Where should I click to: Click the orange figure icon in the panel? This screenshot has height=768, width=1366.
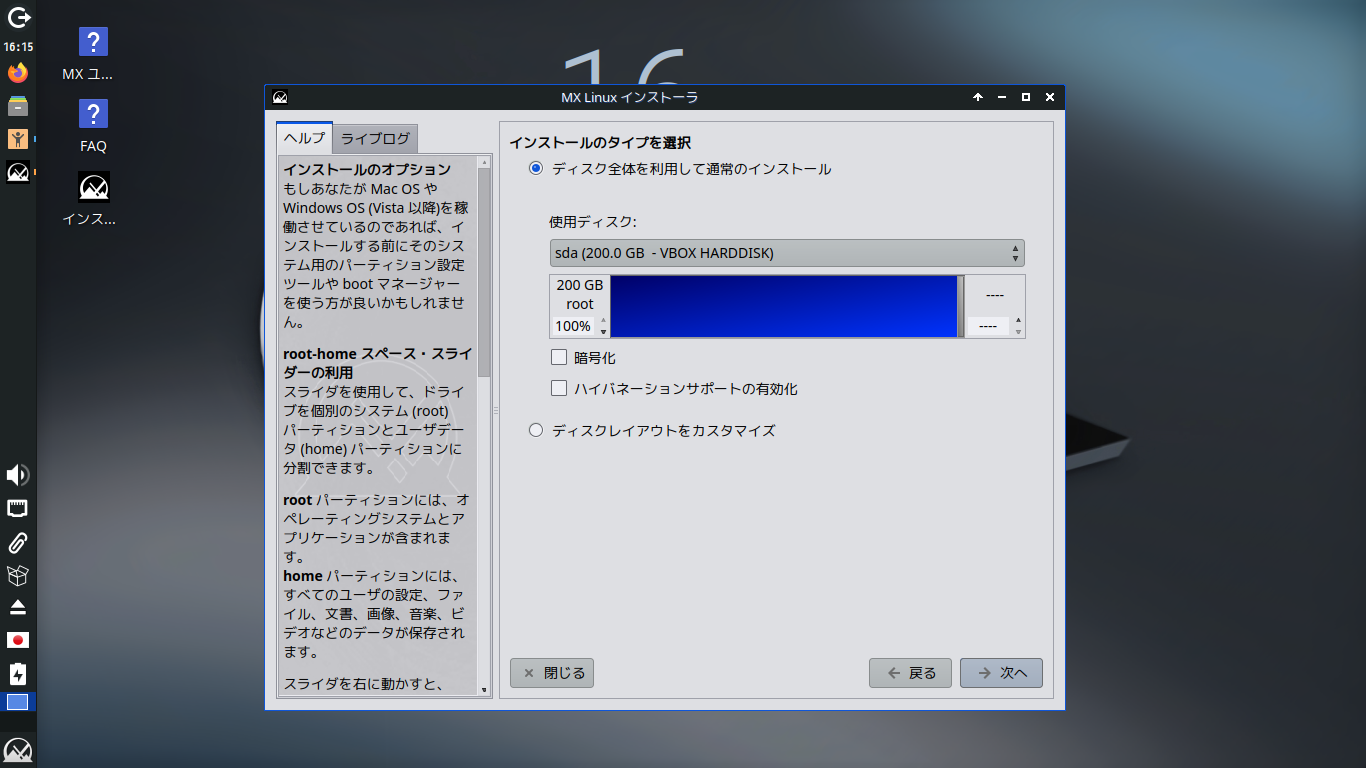click(x=18, y=139)
